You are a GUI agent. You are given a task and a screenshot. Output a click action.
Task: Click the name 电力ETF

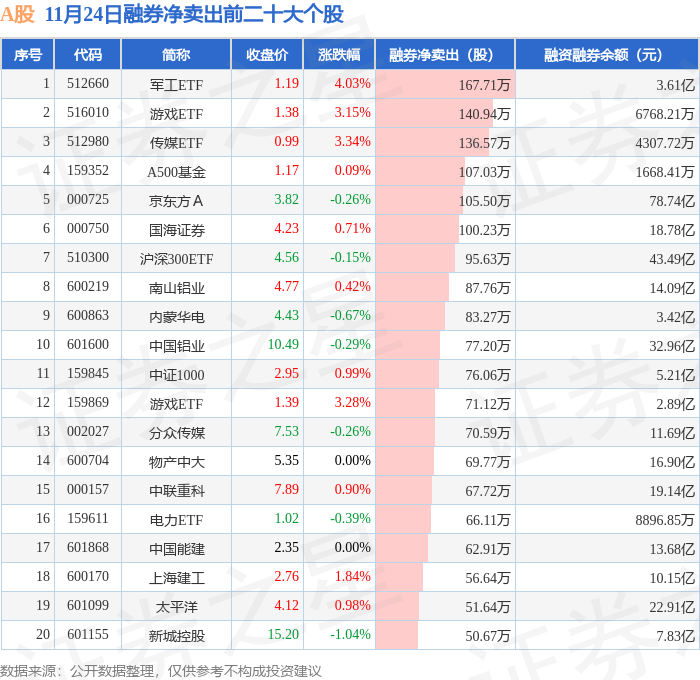point(176,520)
